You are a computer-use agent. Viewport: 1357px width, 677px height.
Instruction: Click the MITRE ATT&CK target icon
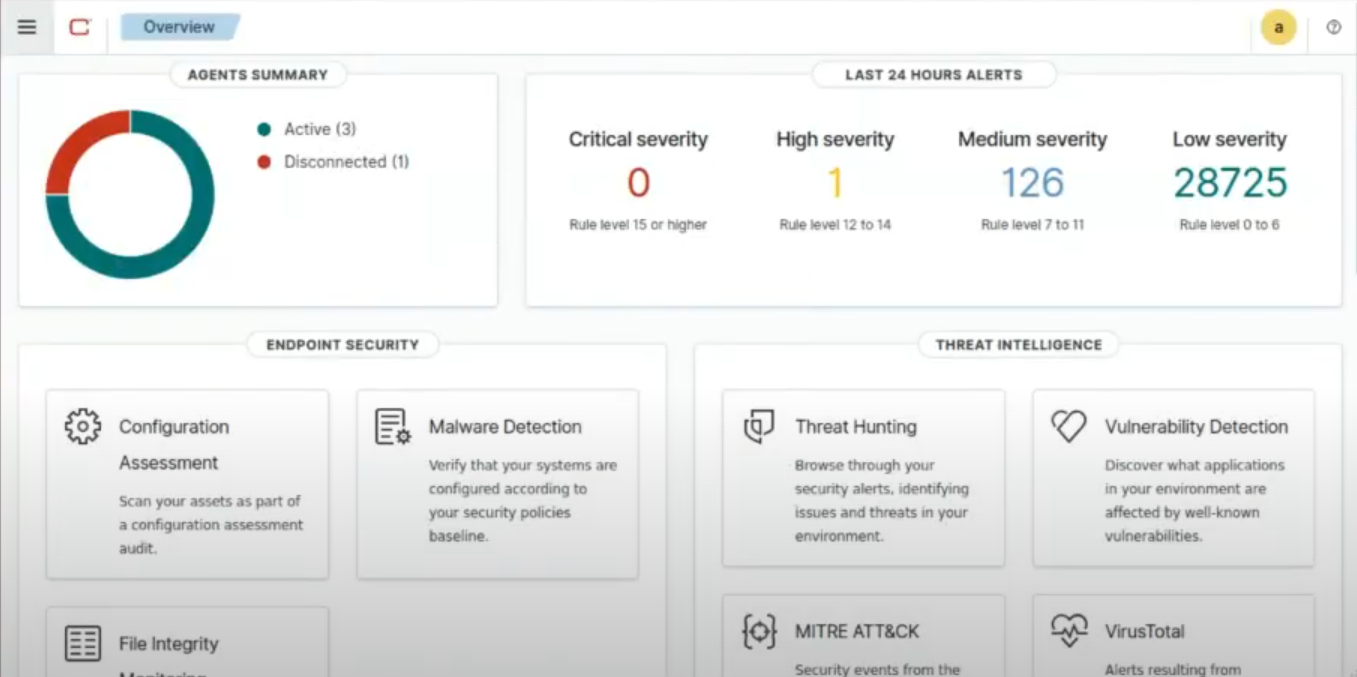759,631
